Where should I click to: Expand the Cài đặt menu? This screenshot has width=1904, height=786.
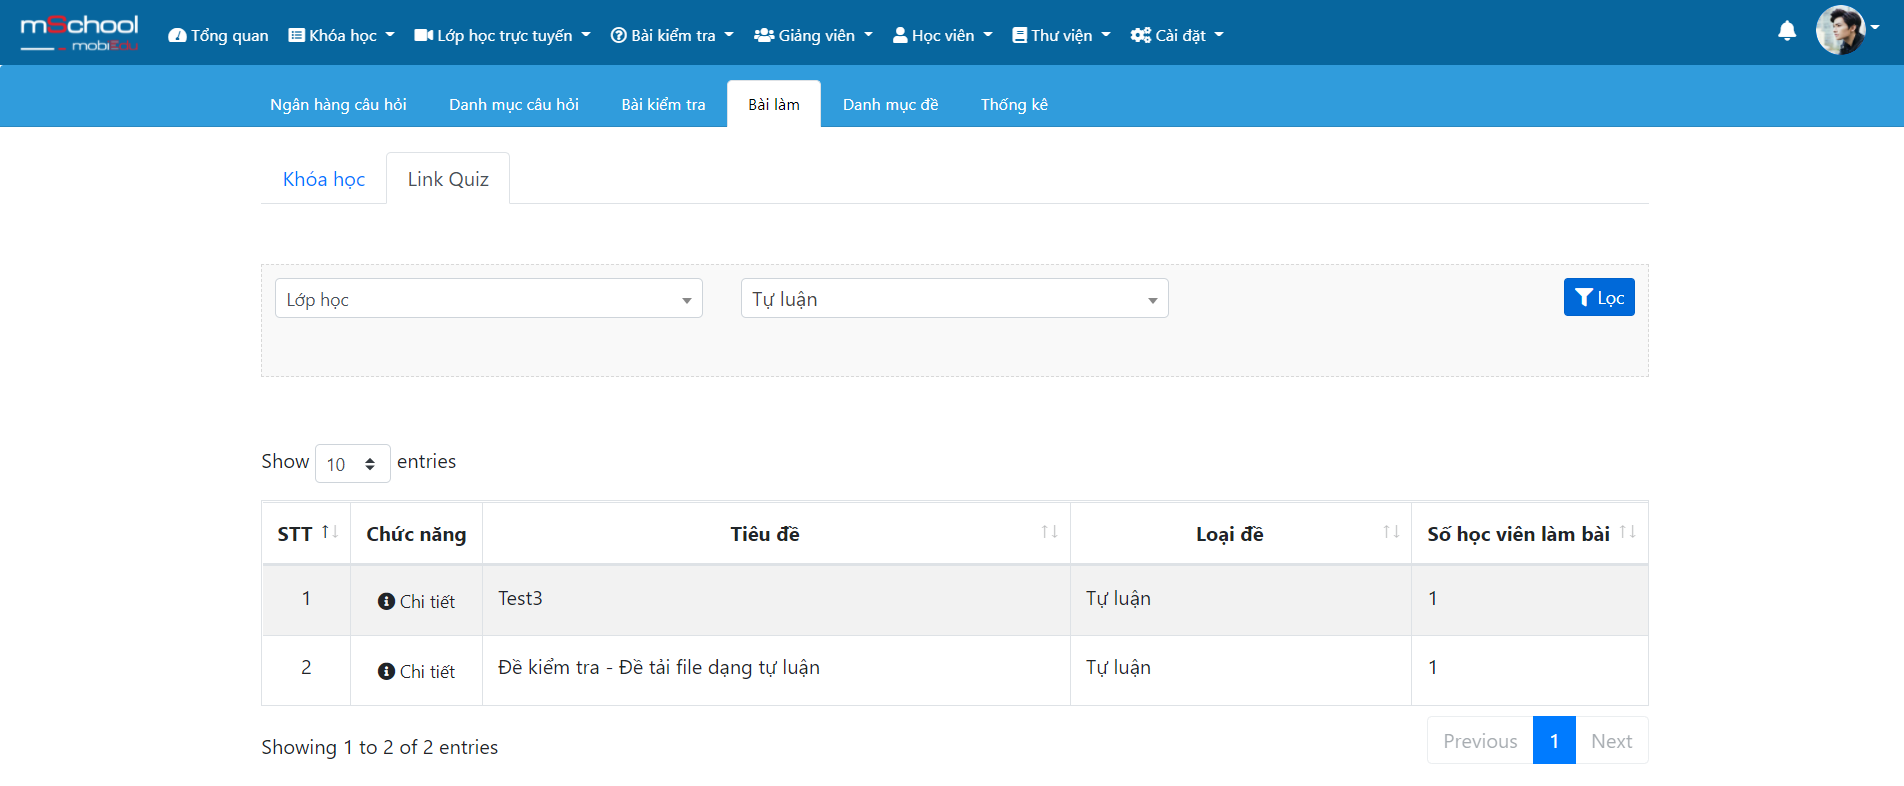pyautogui.click(x=1177, y=35)
